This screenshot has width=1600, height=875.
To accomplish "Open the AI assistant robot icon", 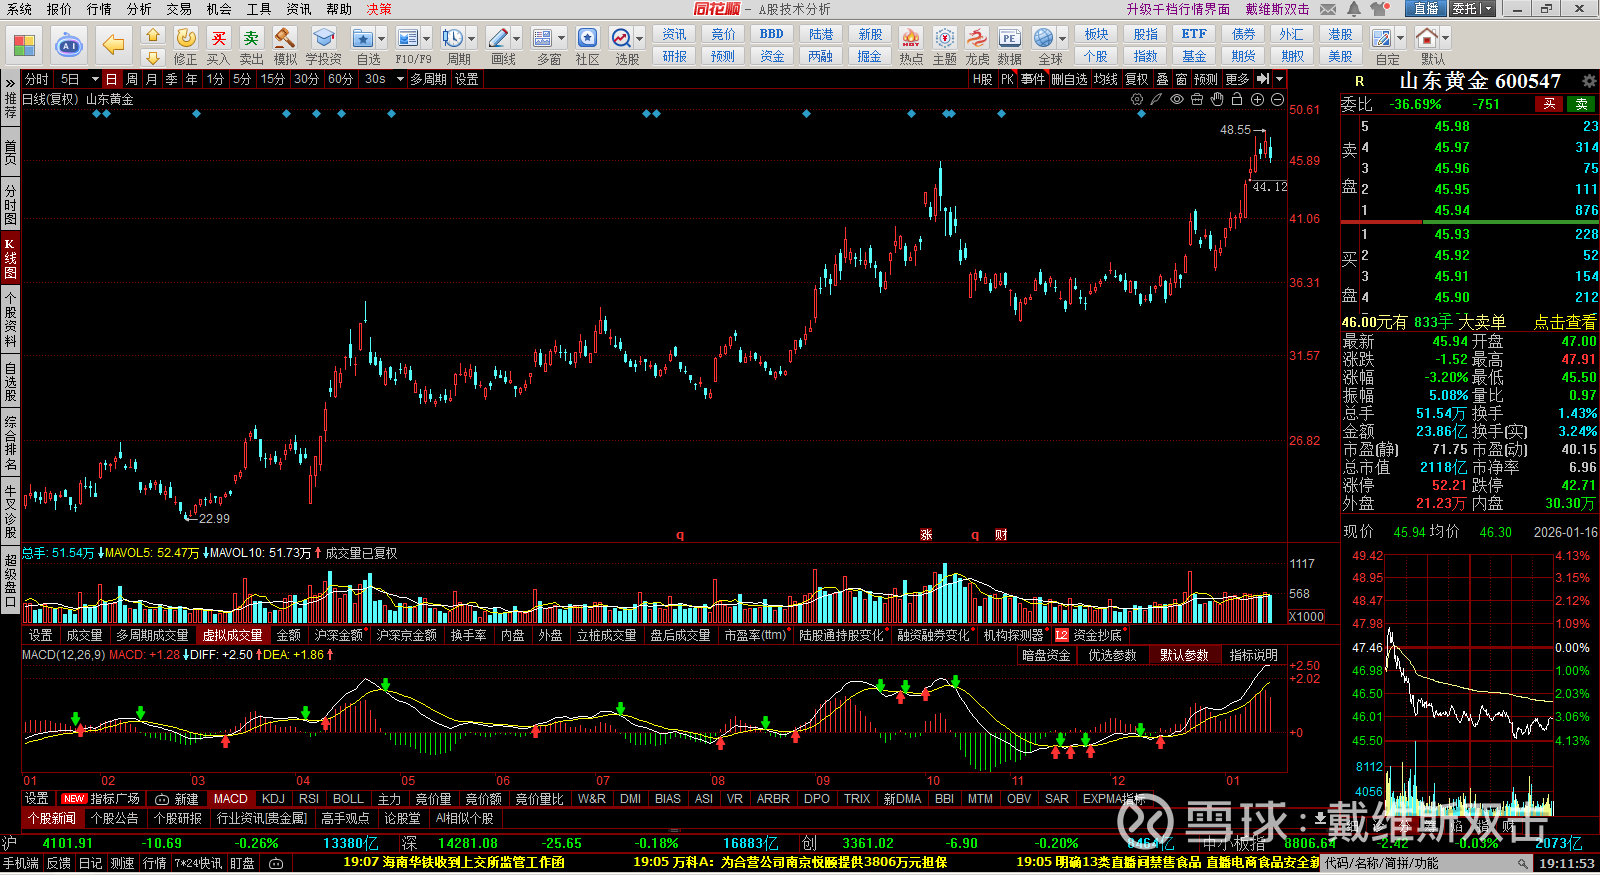I will pos(68,45).
